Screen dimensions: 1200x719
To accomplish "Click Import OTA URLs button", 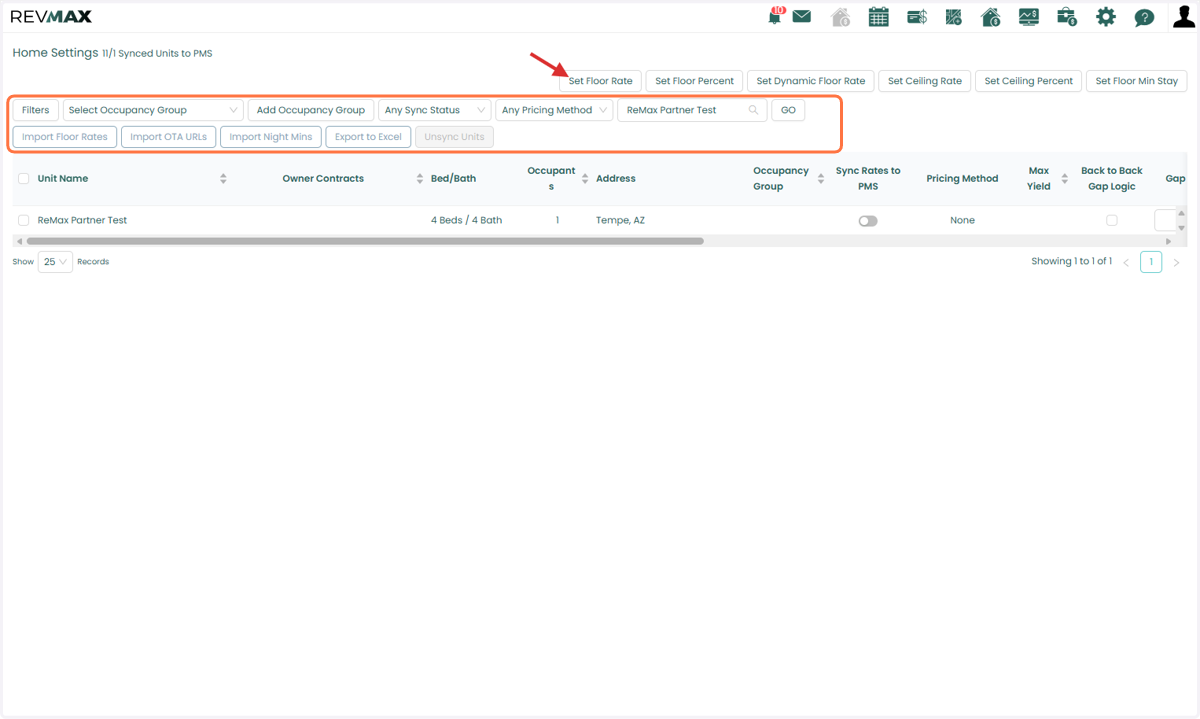I will coord(168,137).
